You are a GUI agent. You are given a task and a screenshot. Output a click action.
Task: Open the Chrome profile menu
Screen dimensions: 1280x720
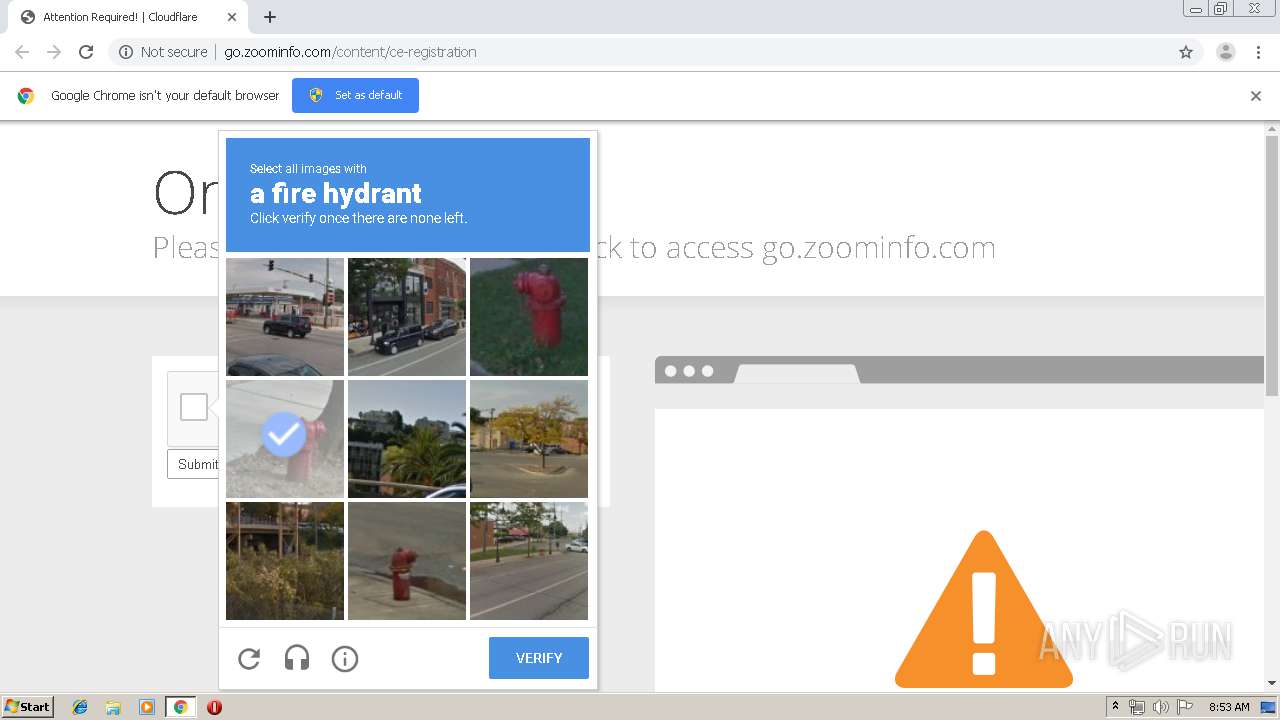1226,52
